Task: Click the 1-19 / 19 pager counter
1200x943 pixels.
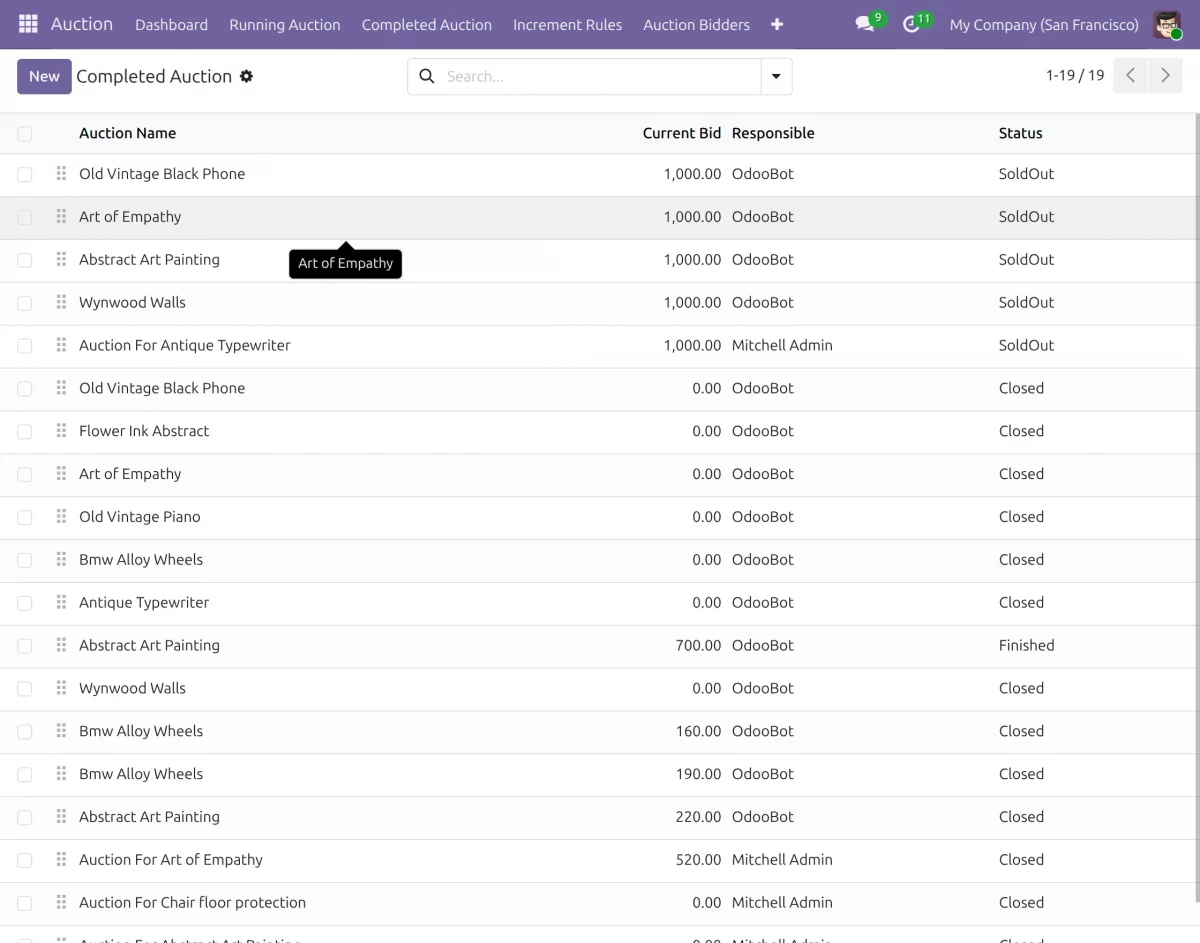Action: coord(1075,75)
